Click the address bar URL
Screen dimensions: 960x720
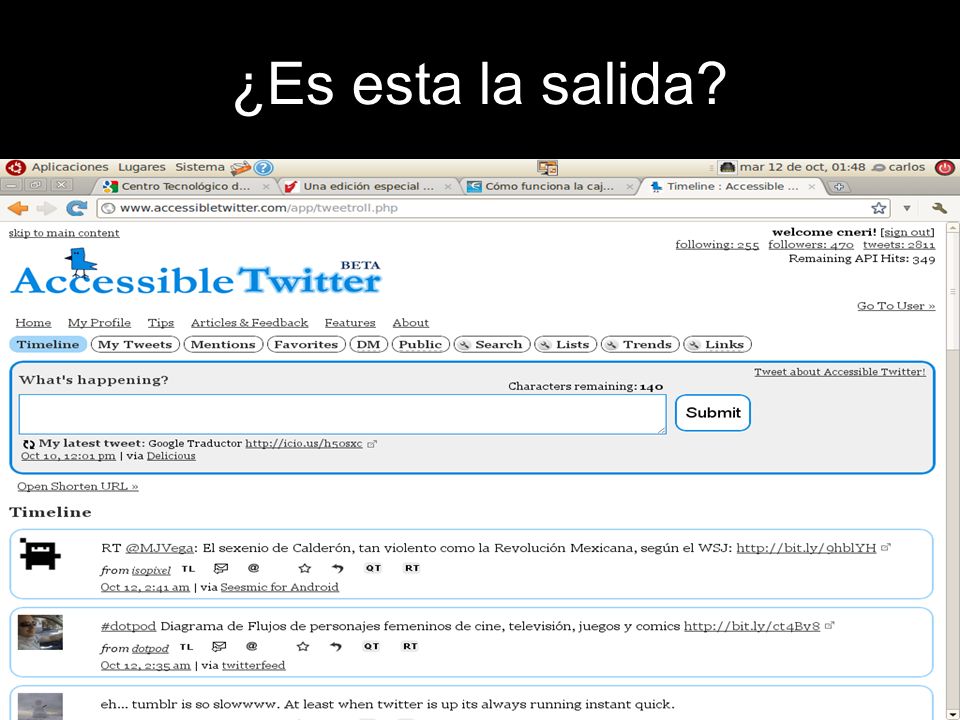click(x=258, y=208)
